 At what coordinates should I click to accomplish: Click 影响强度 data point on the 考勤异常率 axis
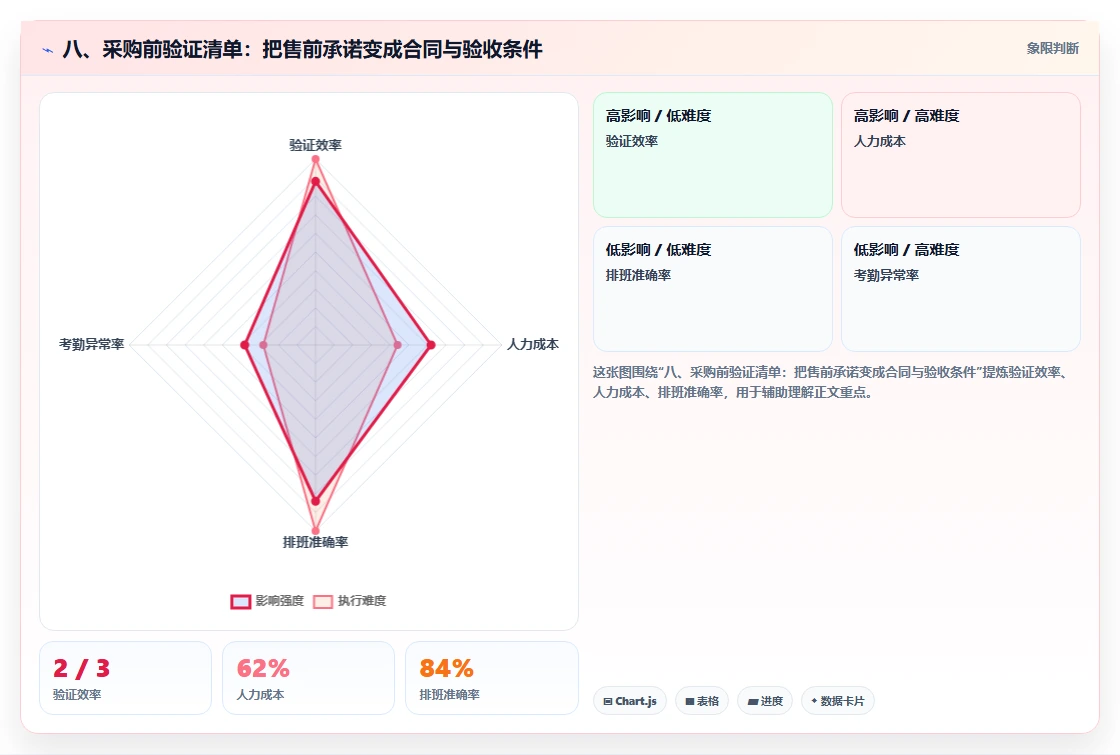(x=245, y=345)
